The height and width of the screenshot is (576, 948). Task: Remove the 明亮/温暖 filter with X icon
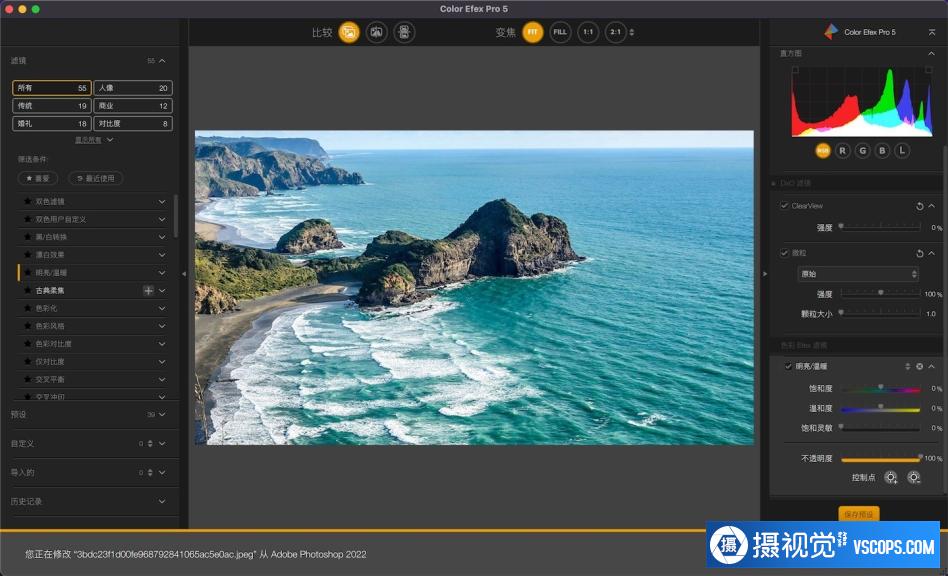tap(920, 366)
